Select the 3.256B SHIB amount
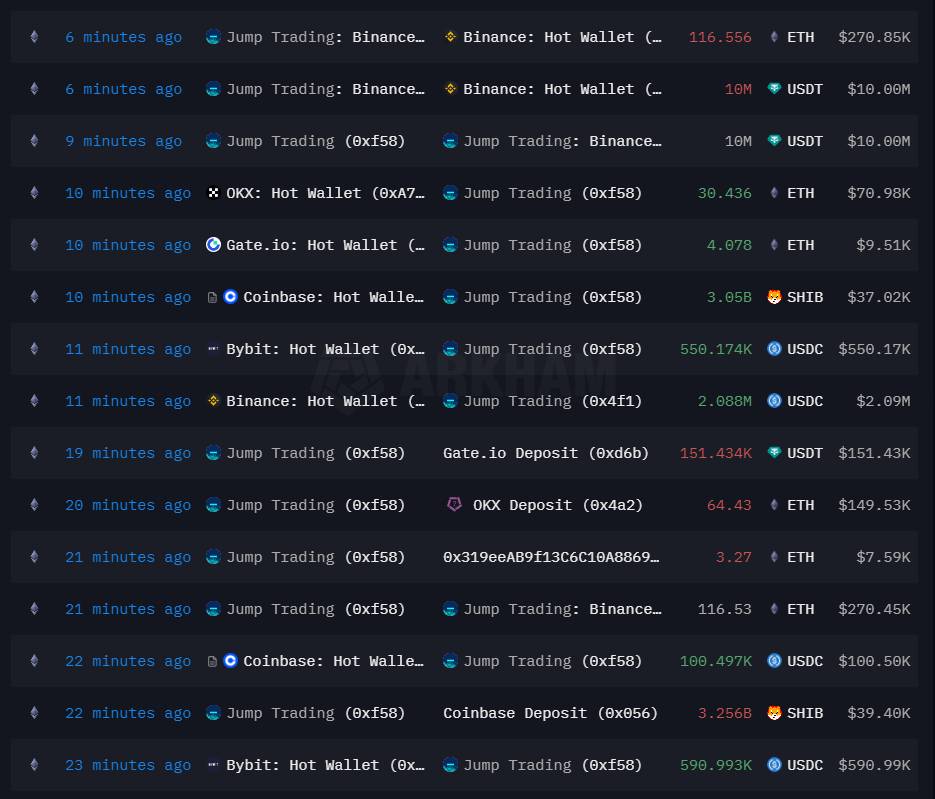The width and height of the screenshot is (935, 799). point(725,713)
